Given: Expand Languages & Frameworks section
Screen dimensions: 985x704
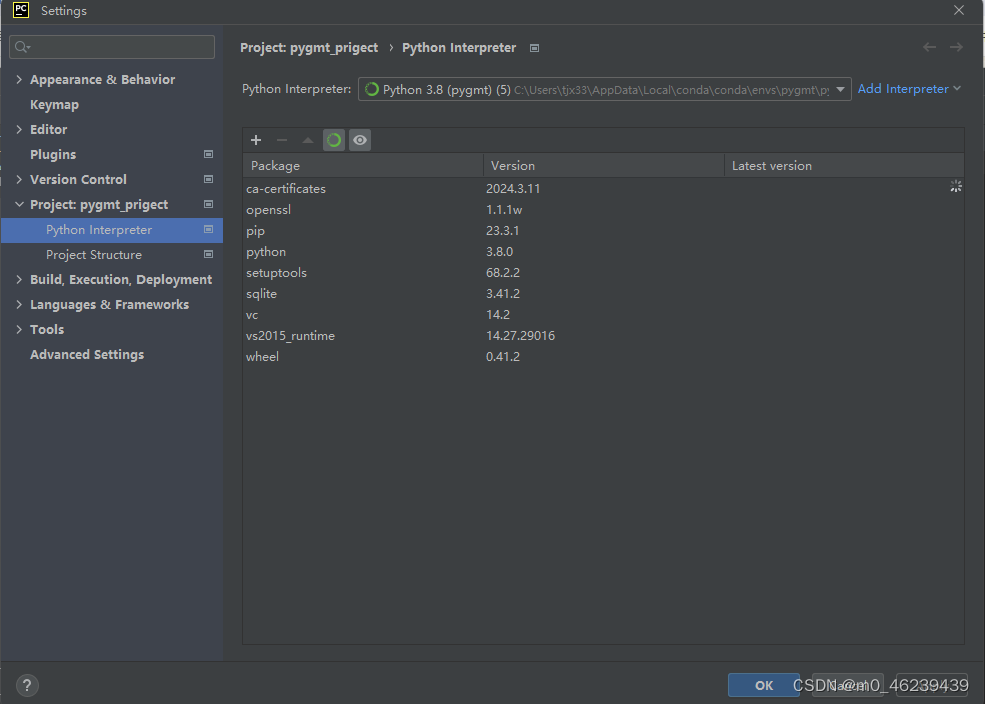Looking at the screenshot, I should pyautogui.click(x=19, y=305).
